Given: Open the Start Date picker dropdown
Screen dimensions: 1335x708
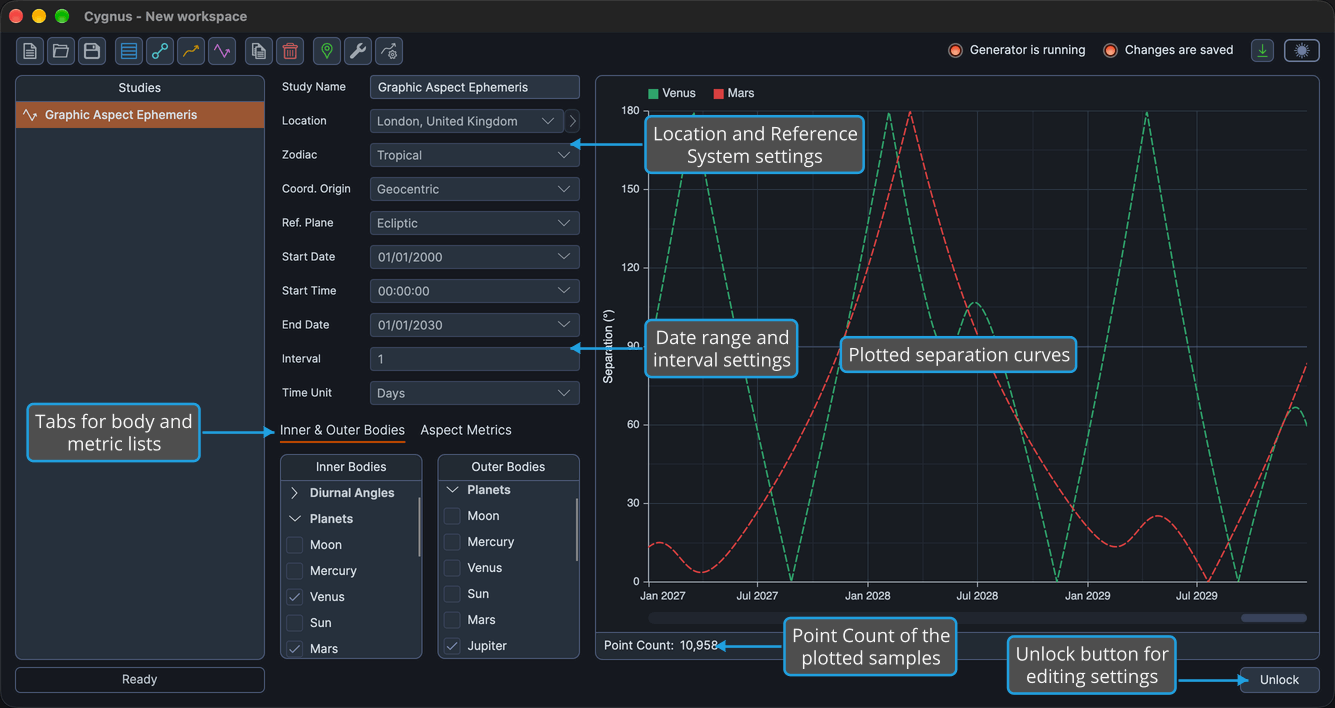Looking at the screenshot, I should [x=475, y=257].
